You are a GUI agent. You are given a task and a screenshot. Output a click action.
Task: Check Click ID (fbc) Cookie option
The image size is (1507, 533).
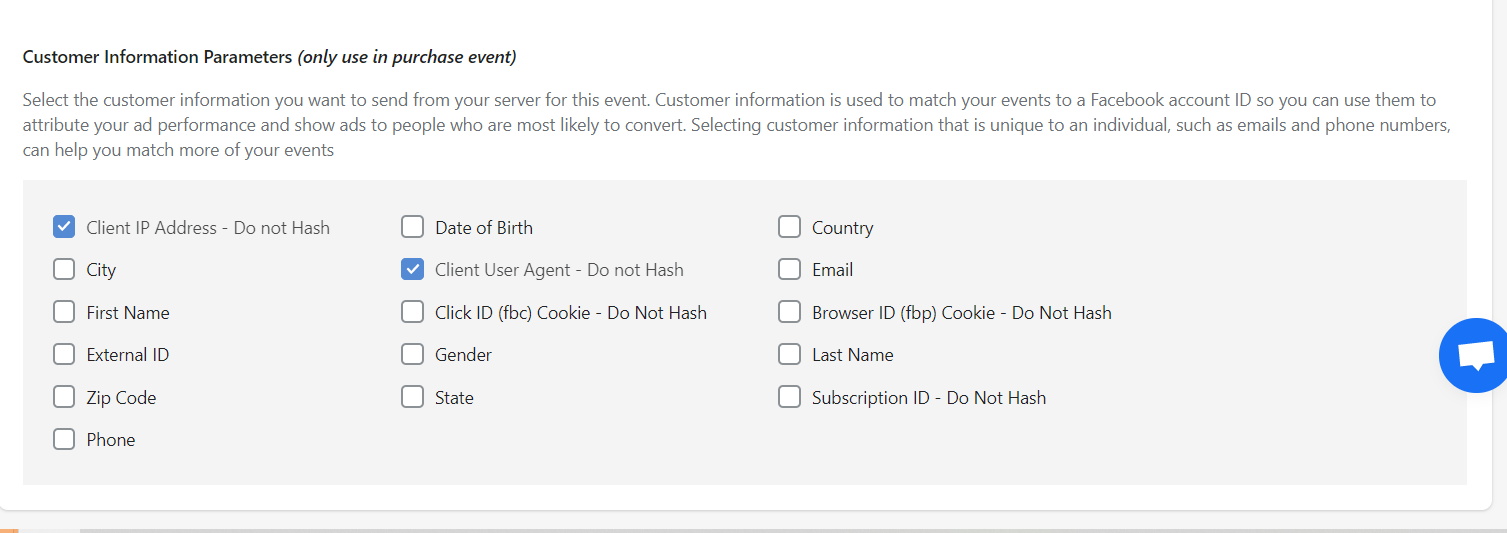(412, 312)
